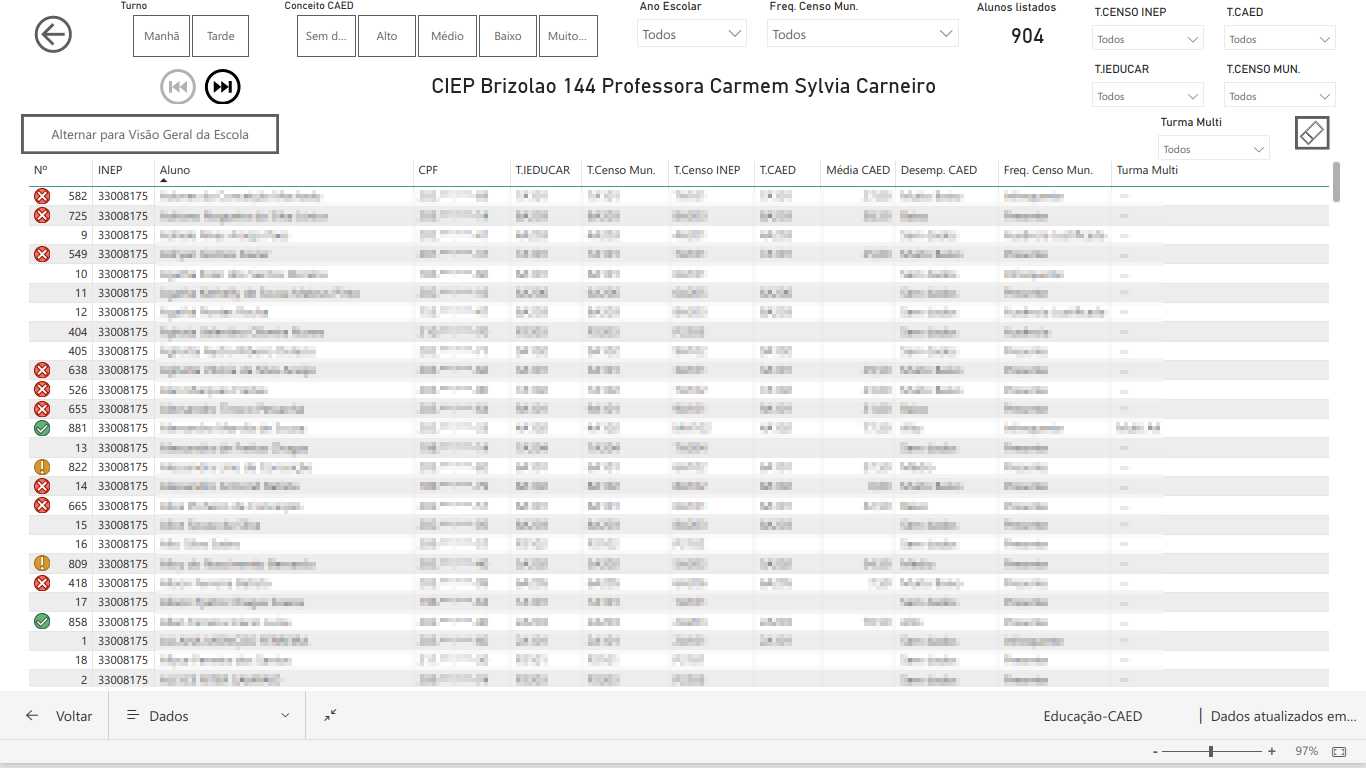Select the Manhã shift filter

click(x=161, y=36)
